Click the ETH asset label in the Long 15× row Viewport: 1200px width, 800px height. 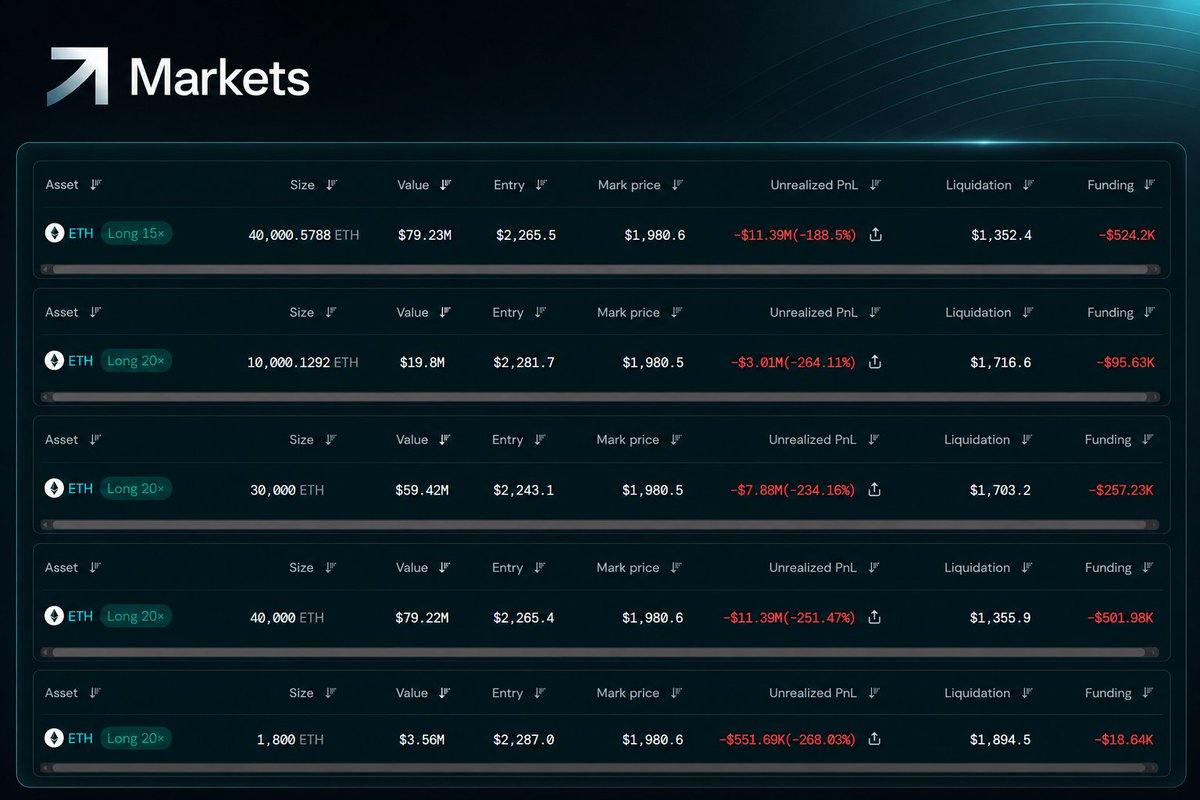click(80, 234)
